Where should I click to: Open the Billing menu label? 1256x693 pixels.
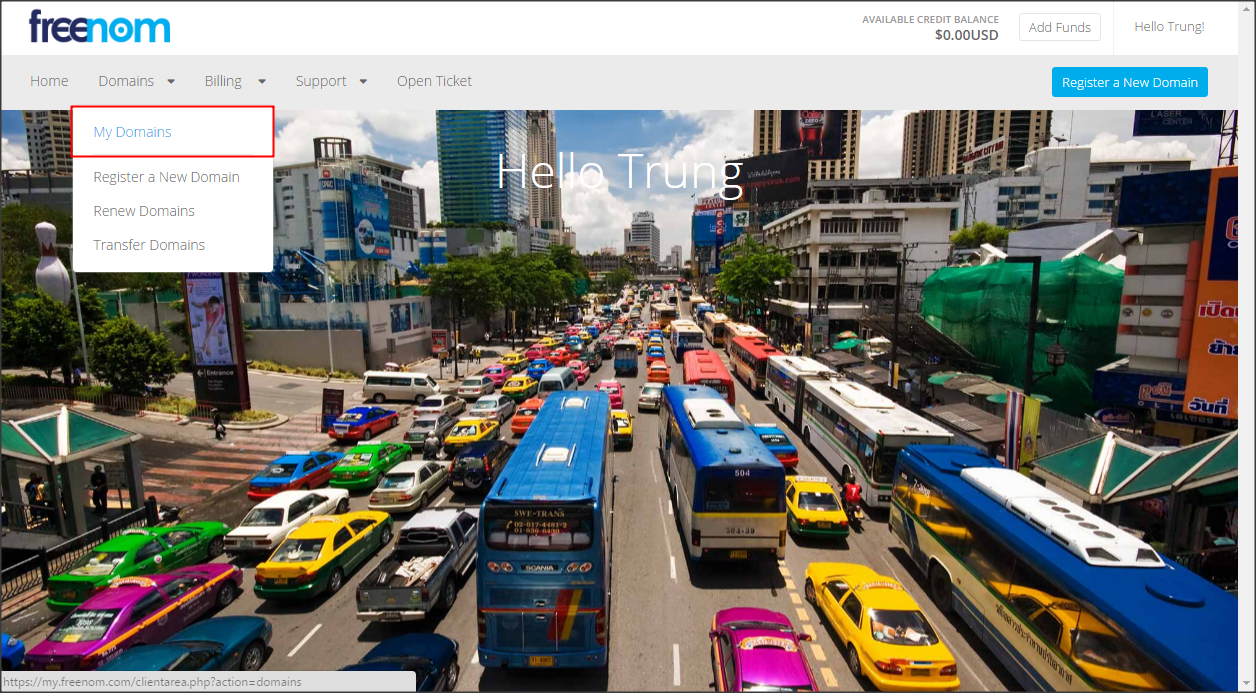[x=223, y=81]
